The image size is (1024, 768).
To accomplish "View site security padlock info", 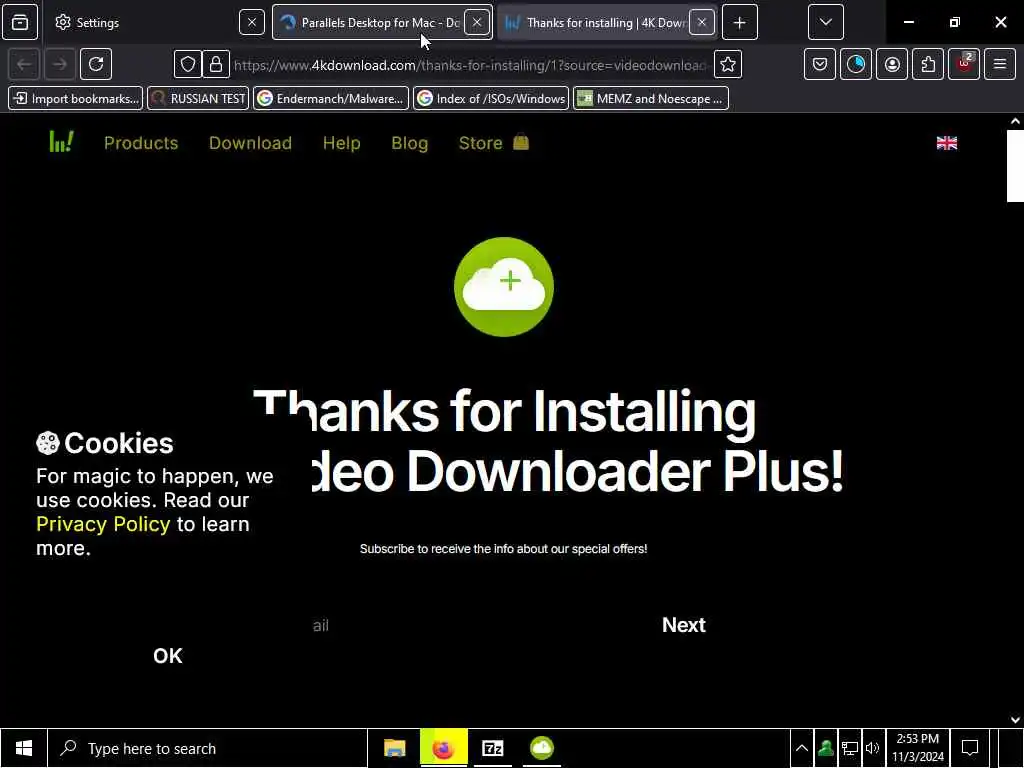I will tap(216, 65).
